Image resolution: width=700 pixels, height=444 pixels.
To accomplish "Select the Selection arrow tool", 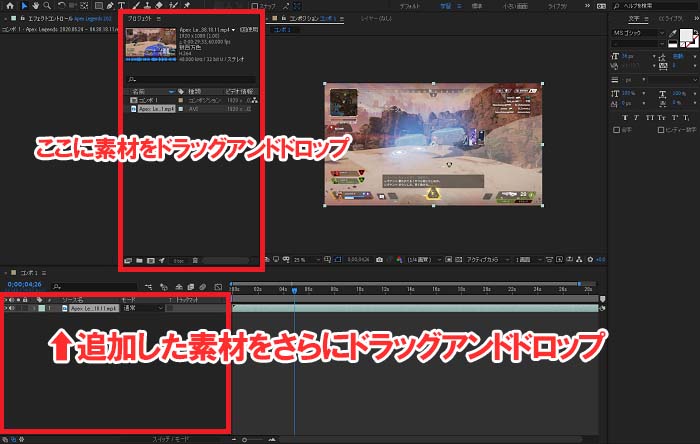I will point(24,6).
